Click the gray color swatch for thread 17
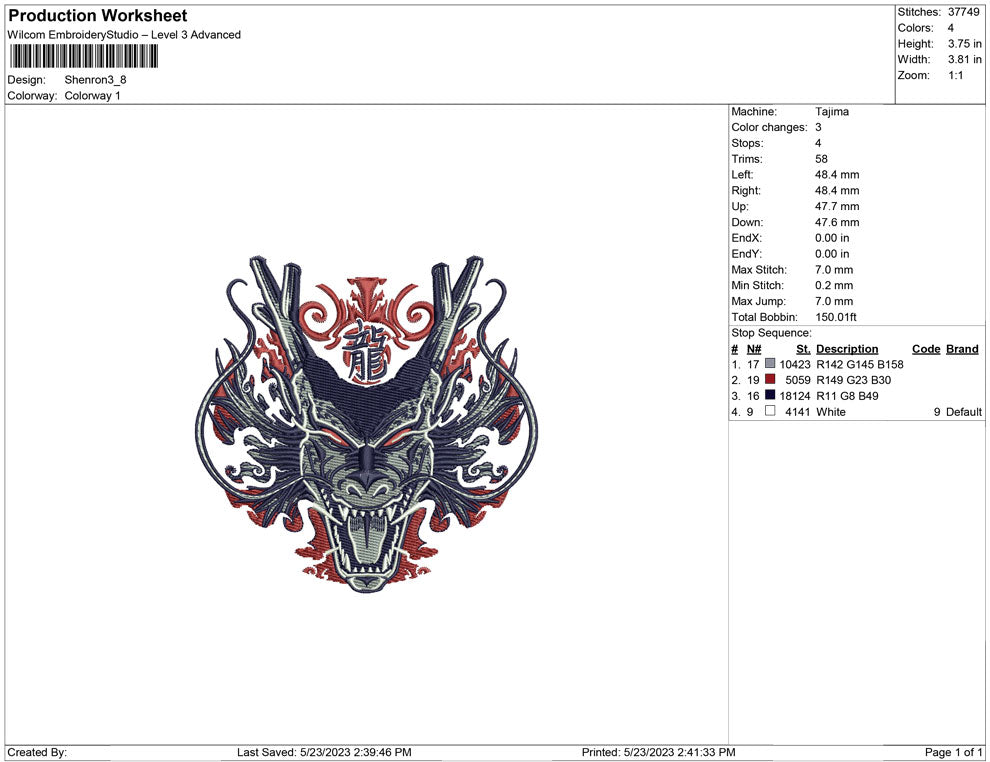 (x=770, y=364)
